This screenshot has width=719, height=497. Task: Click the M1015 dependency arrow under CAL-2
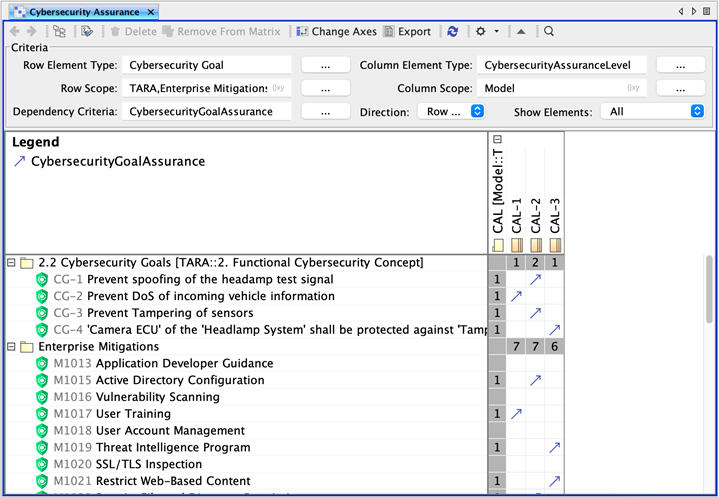coord(535,380)
